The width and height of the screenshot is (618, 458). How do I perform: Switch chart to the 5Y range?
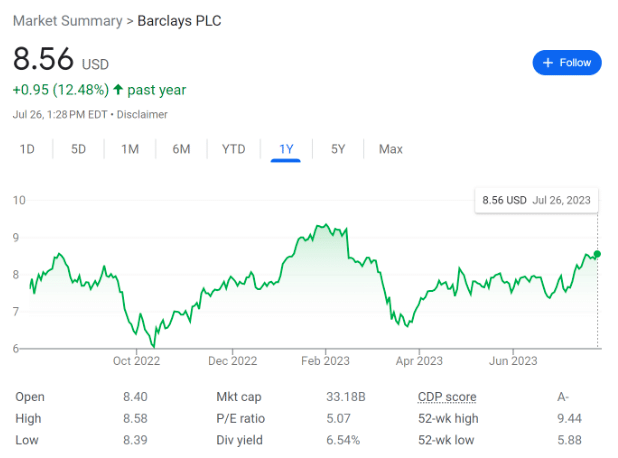[338, 149]
